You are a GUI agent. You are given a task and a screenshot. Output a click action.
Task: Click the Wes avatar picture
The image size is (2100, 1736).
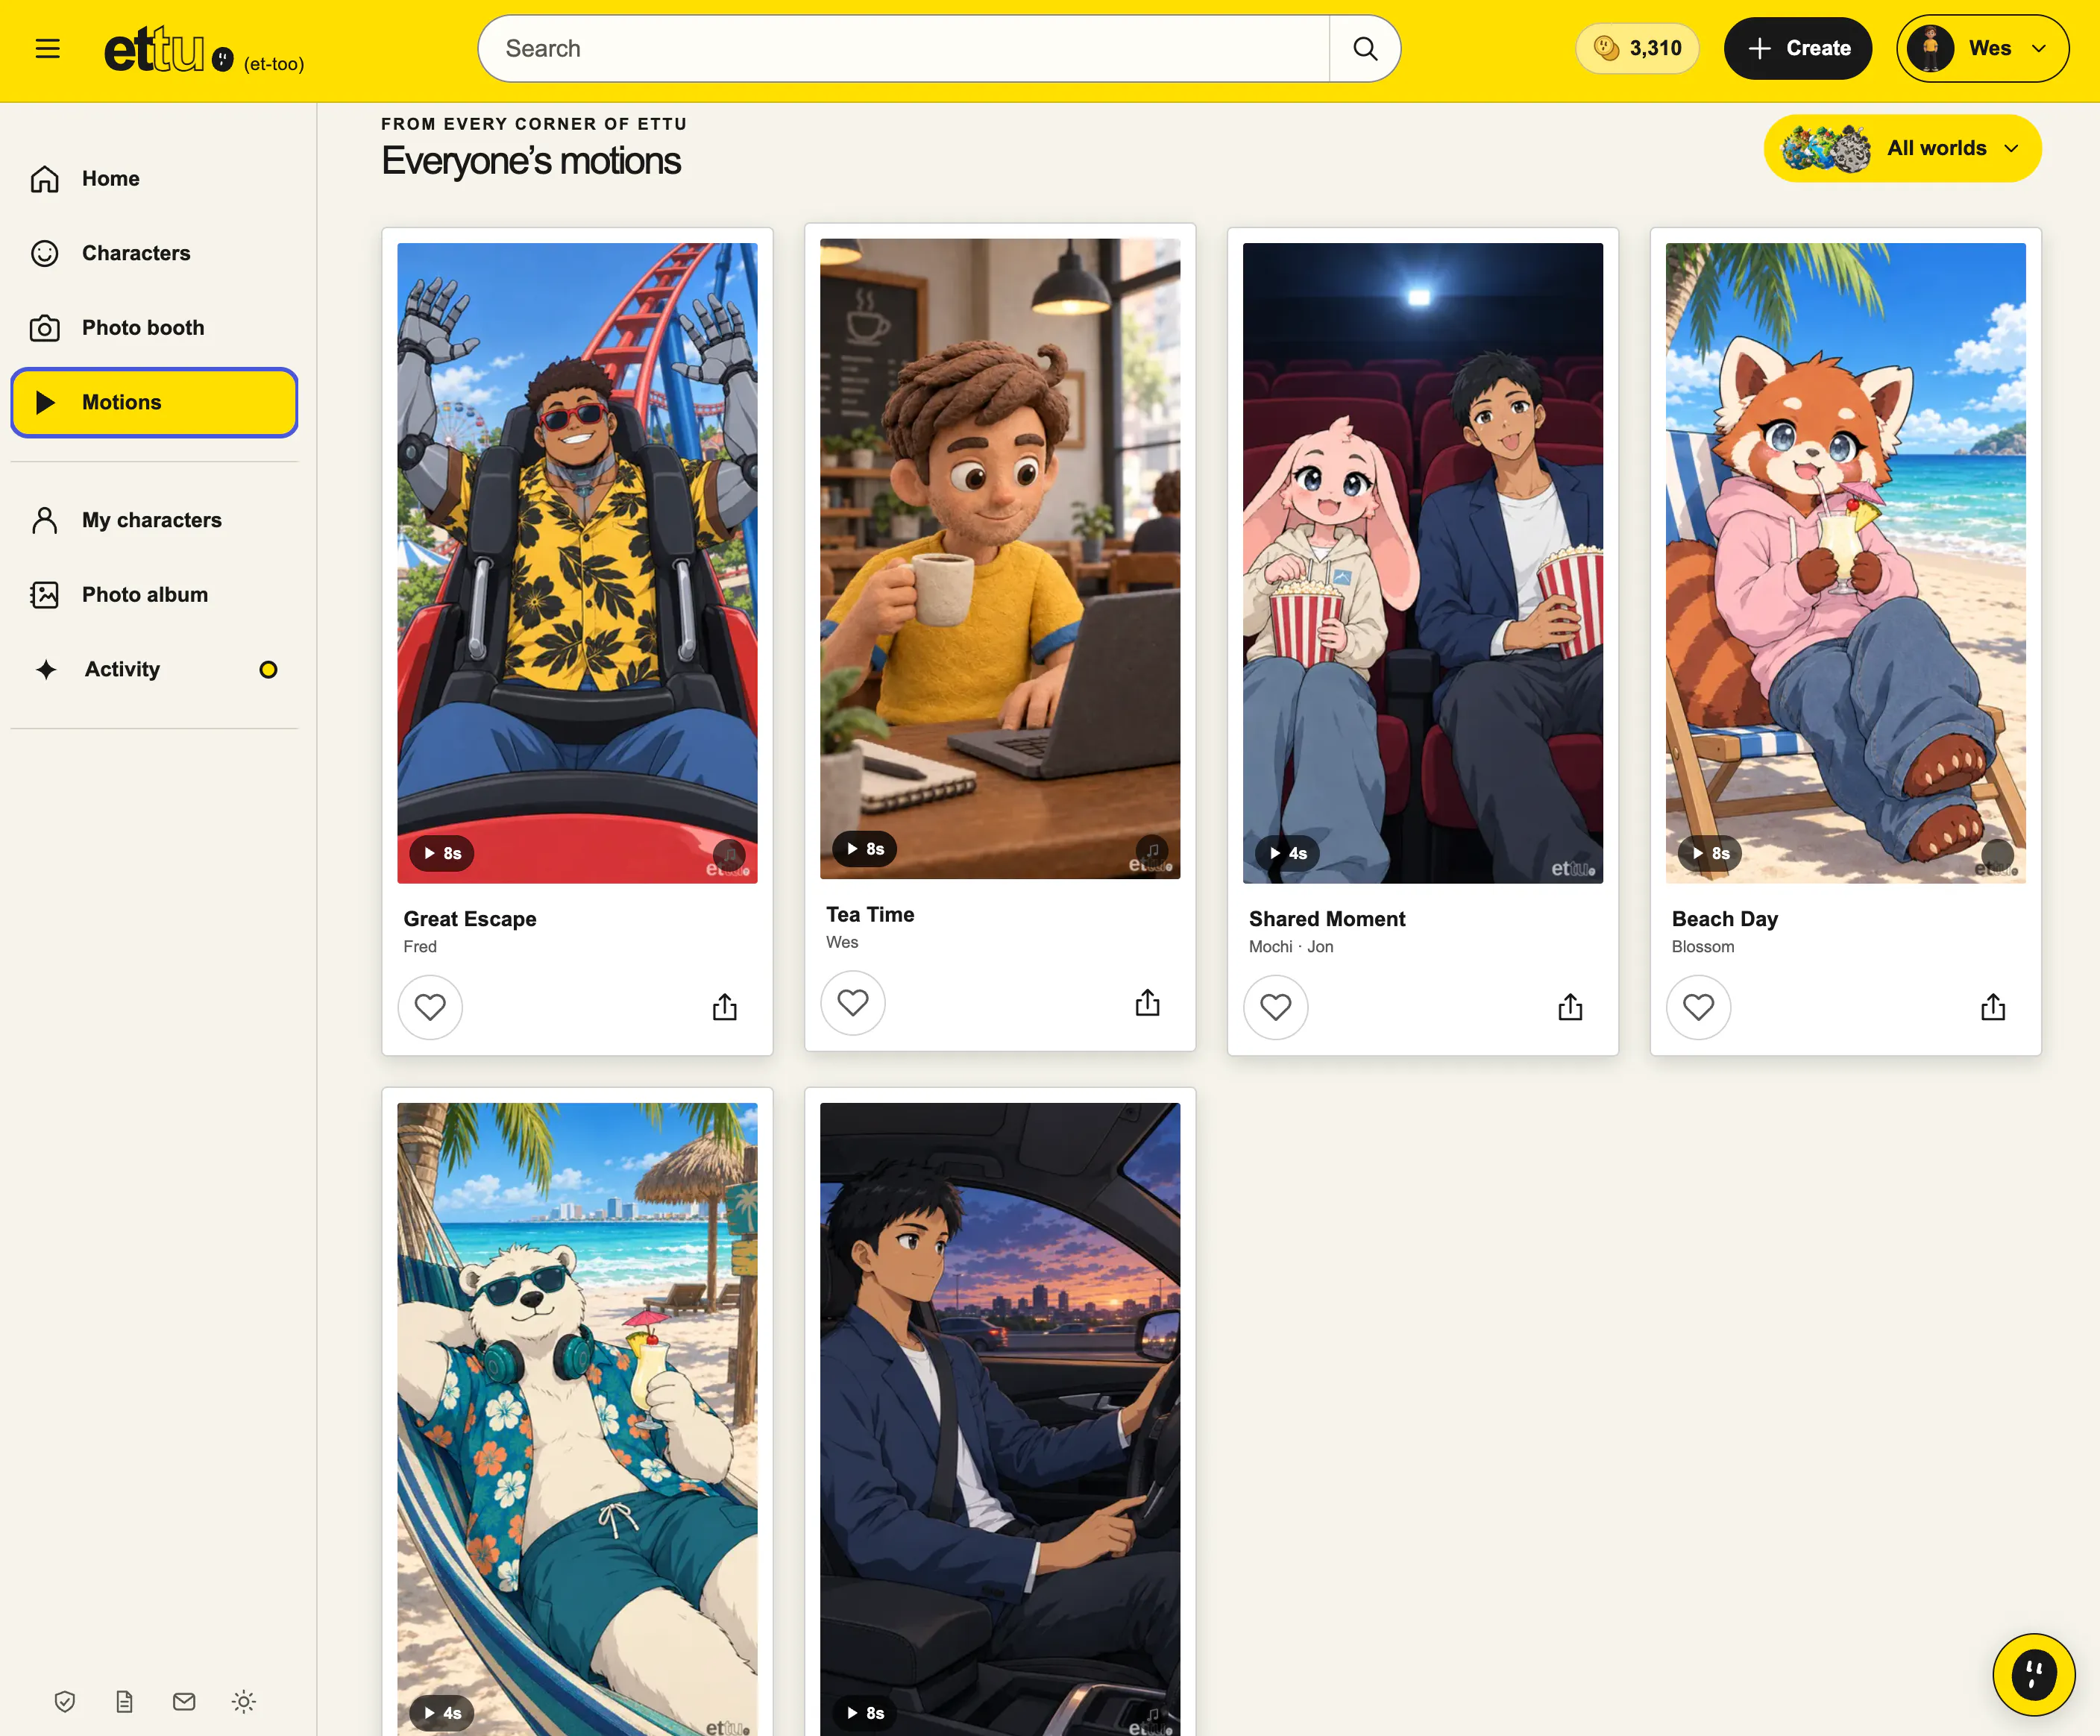(1930, 48)
